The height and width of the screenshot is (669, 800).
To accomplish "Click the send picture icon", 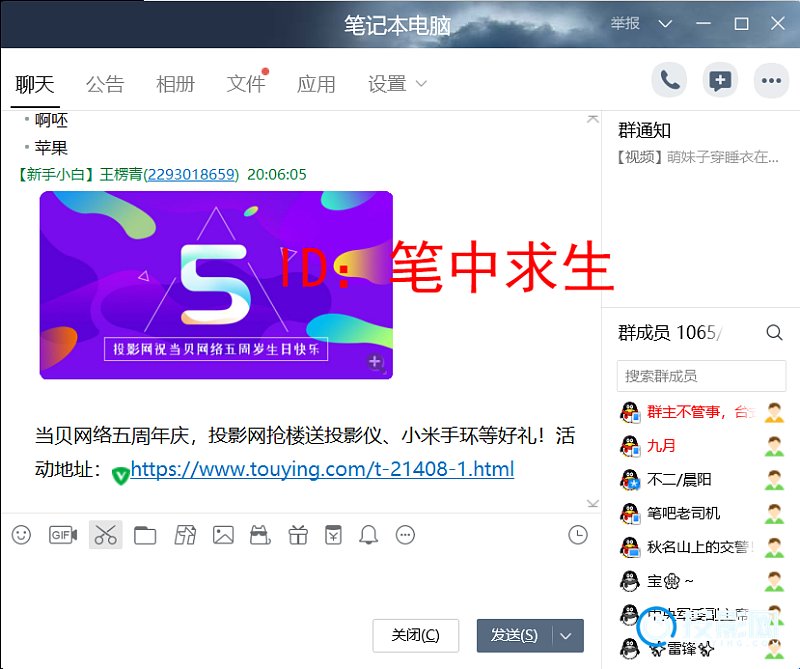I will click(223, 535).
